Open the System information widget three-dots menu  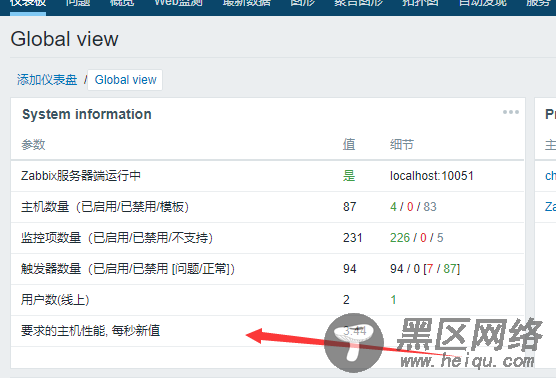(511, 112)
